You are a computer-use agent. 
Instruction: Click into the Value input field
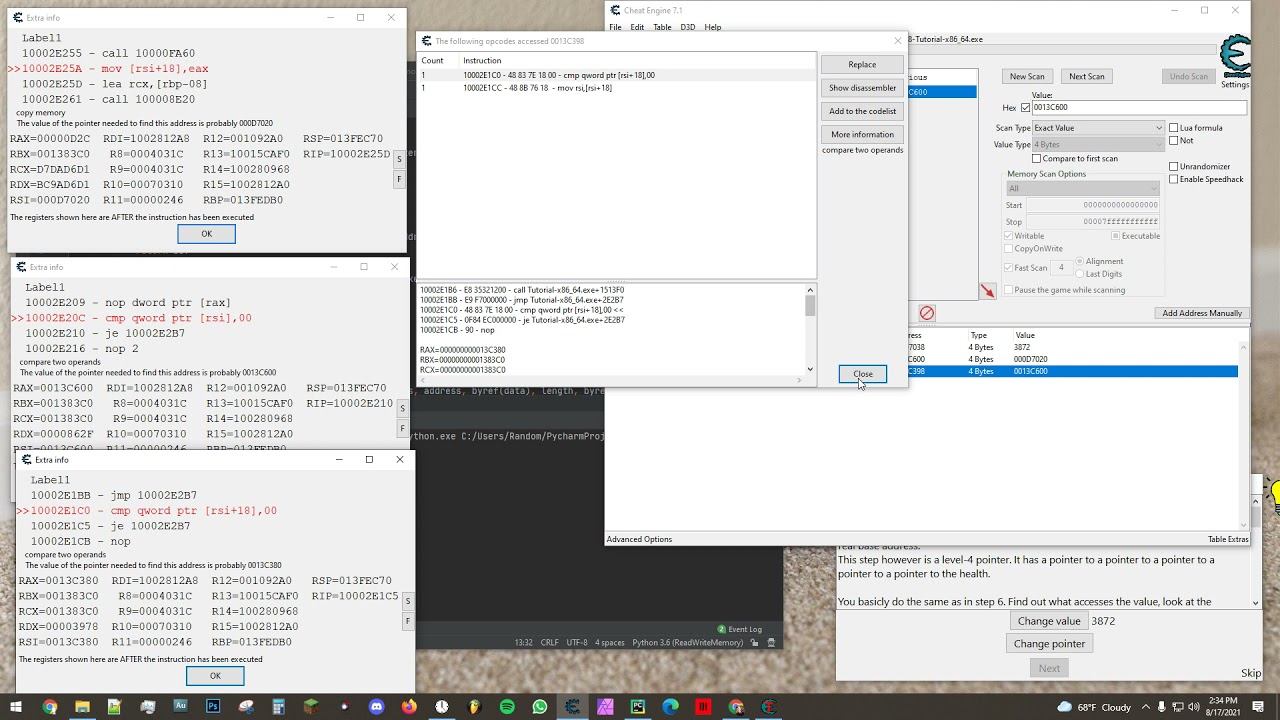1140,108
